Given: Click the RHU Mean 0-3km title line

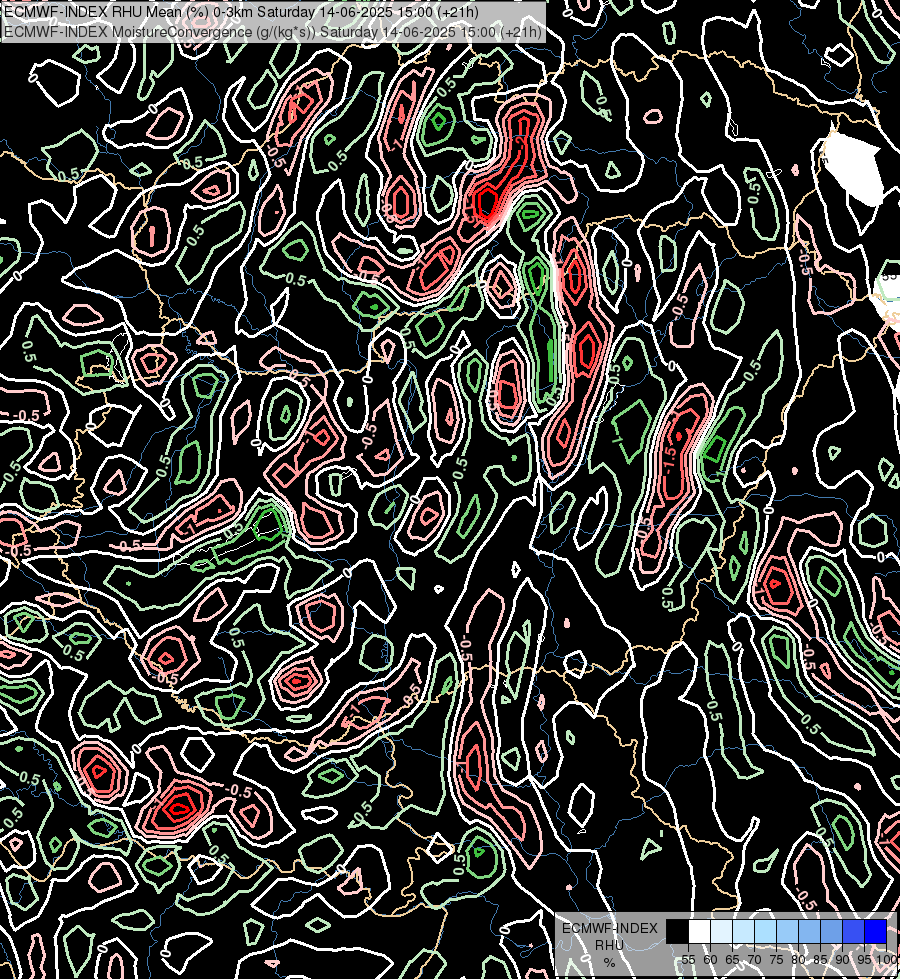Looking at the screenshot, I should click(241, 12).
